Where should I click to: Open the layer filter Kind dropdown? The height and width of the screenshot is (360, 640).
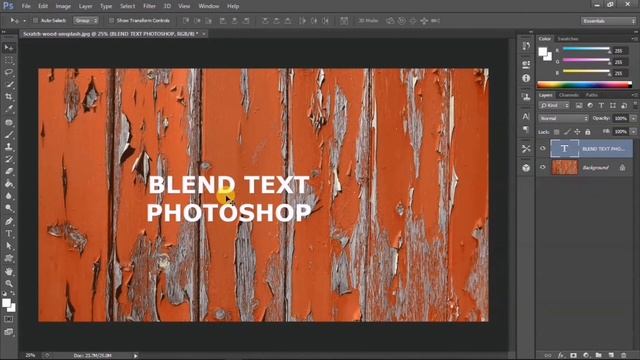pos(554,105)
